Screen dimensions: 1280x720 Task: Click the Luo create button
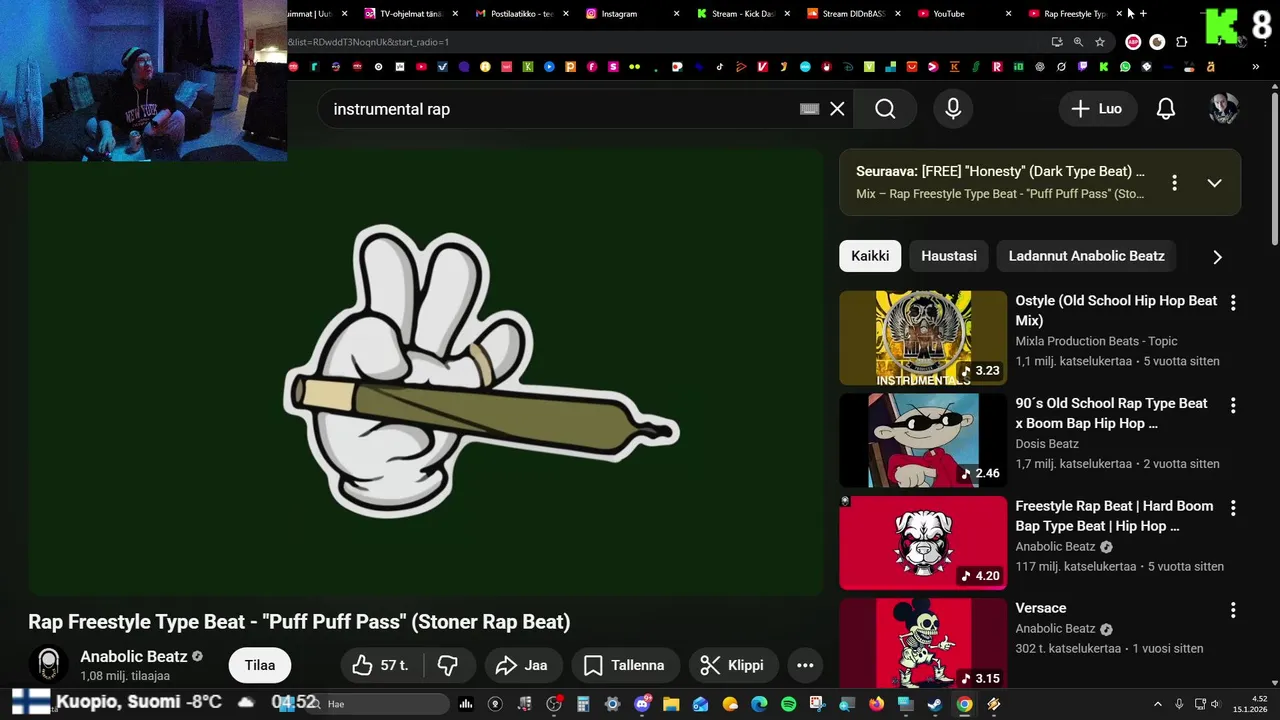[x=1097, y=109]
